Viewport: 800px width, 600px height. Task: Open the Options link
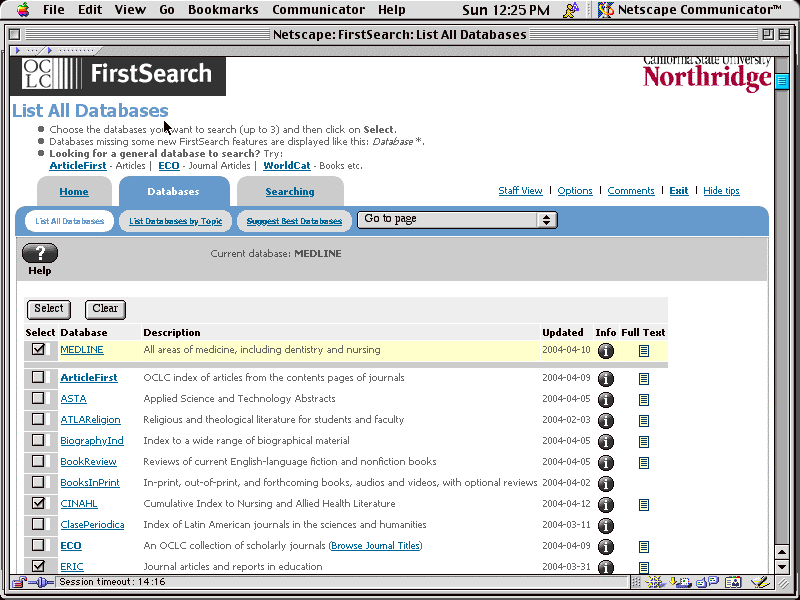575,190
